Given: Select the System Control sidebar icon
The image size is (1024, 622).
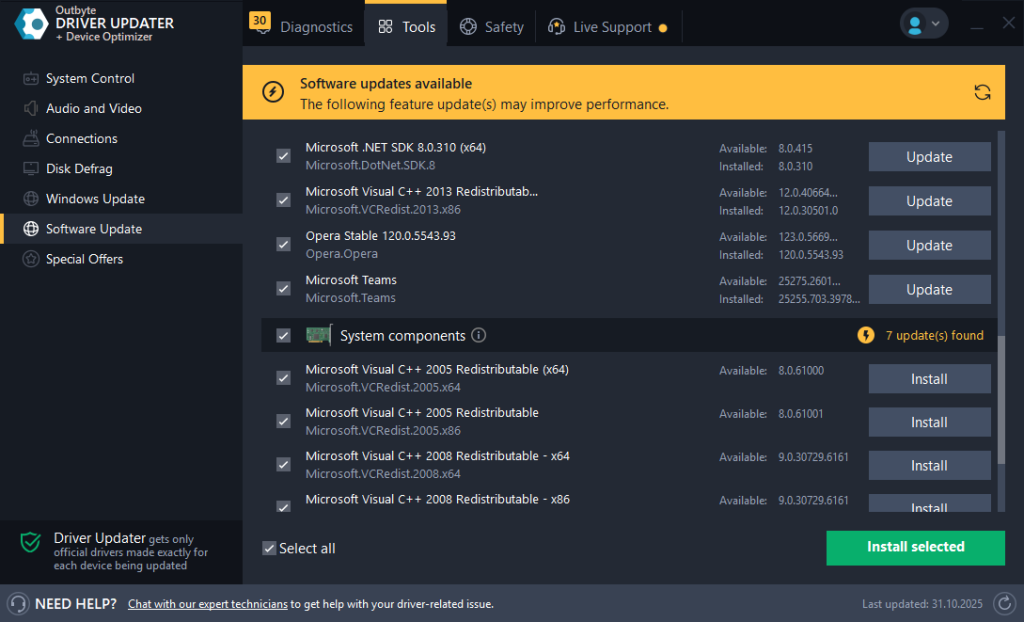Looking at the screenshot, I should (x=29, y=78).
